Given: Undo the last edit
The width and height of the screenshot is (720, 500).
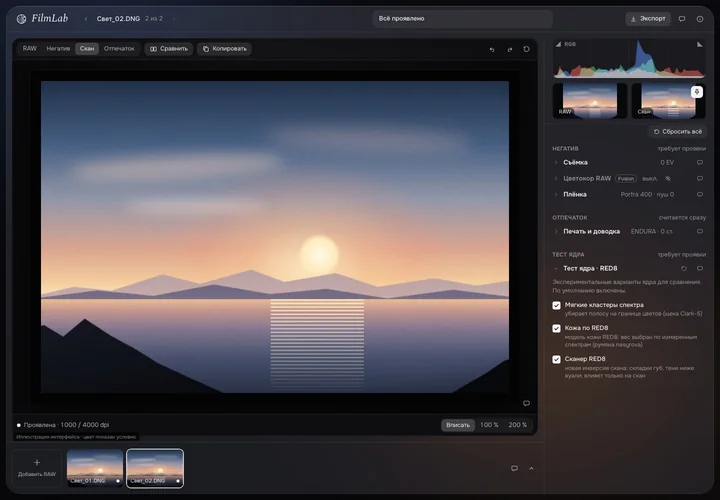Looking at the screenshot, I should [x=492, y=49].
